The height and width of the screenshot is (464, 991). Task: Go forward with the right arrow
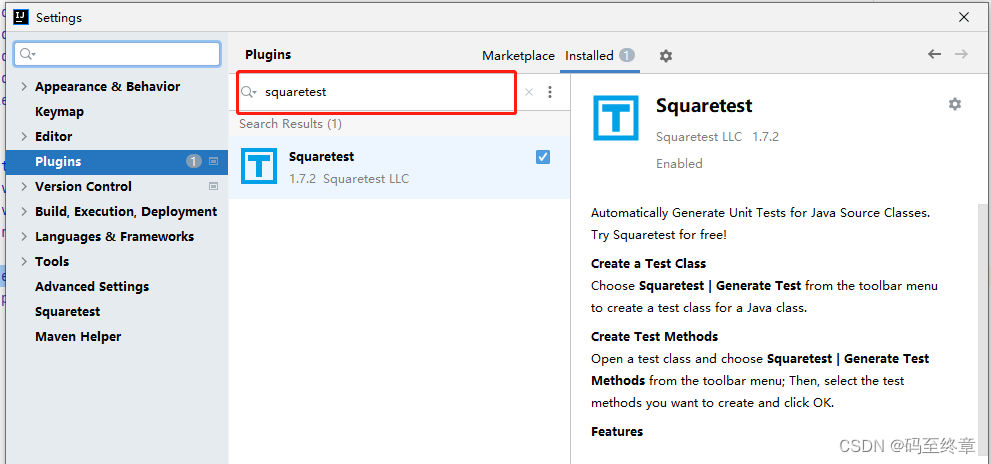tap(961, 54)
